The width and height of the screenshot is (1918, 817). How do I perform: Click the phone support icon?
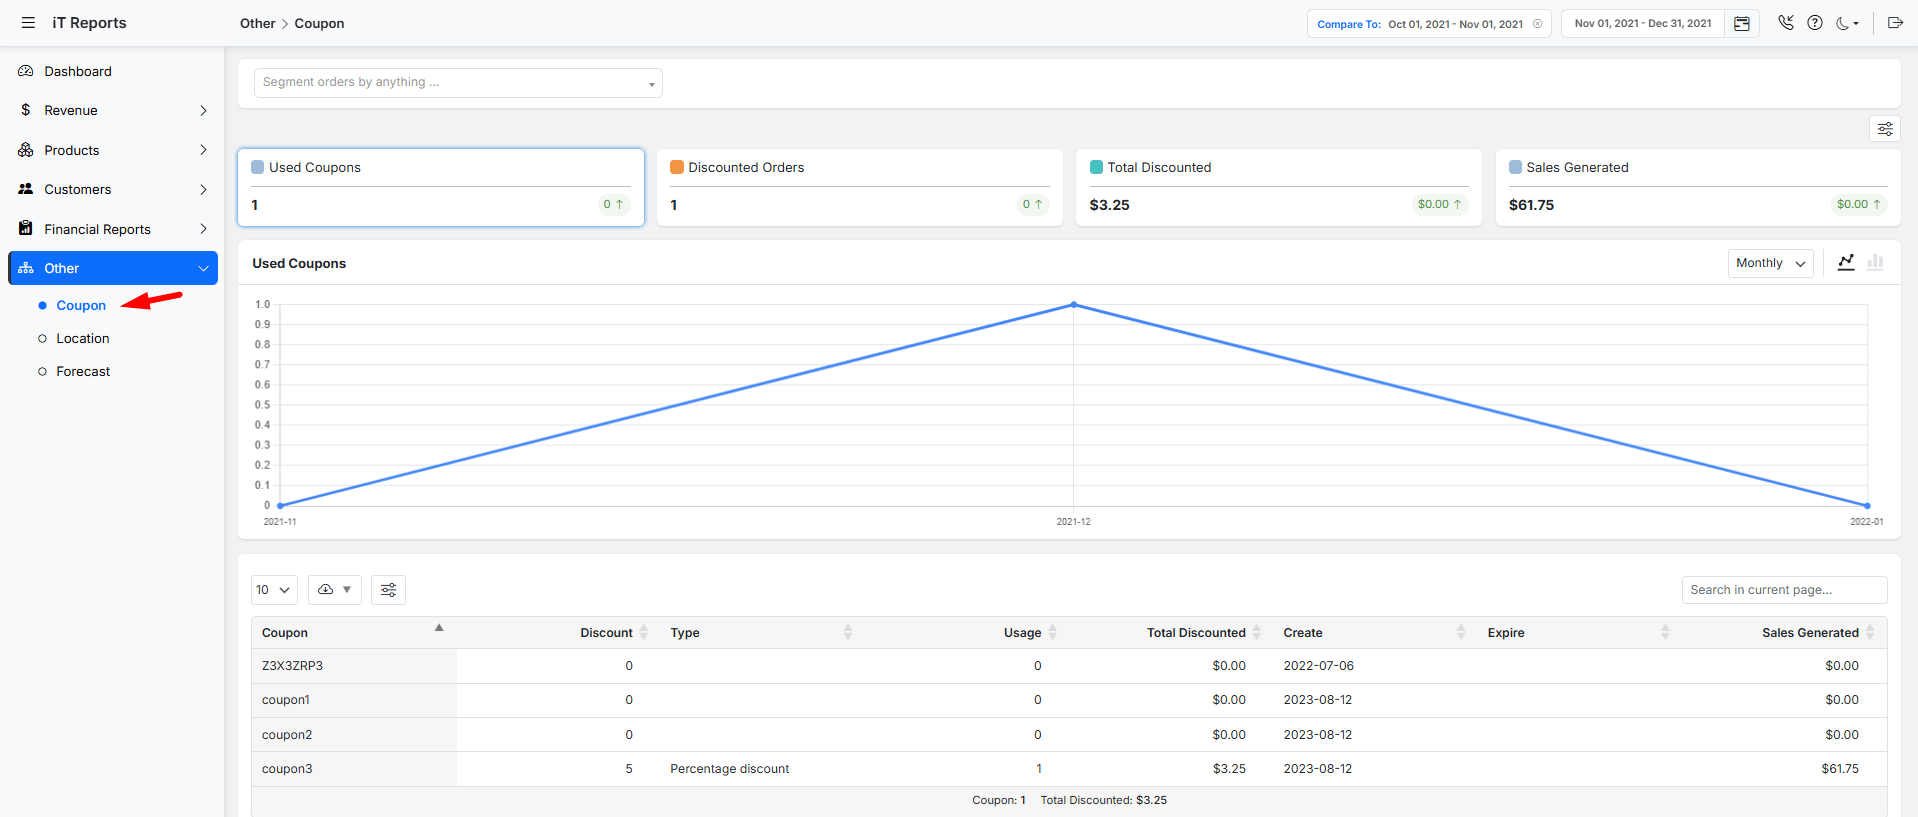1786,23
